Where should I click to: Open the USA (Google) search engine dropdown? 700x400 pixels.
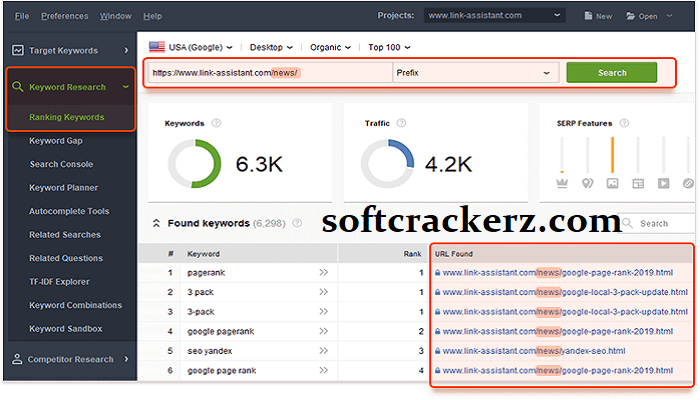point(200,47)
